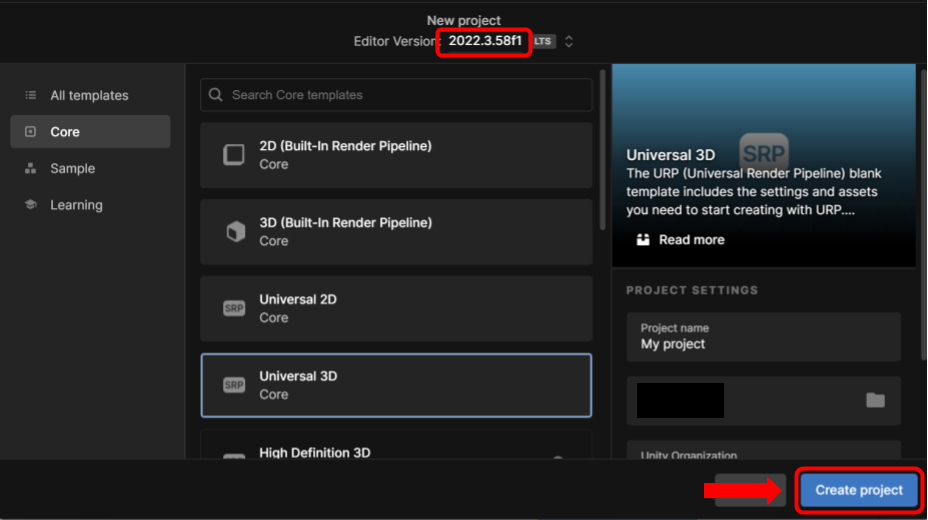The height and width of the screenshot is (520, 928).
Task: Click the Core category icon
Action: tap(31, 131)
